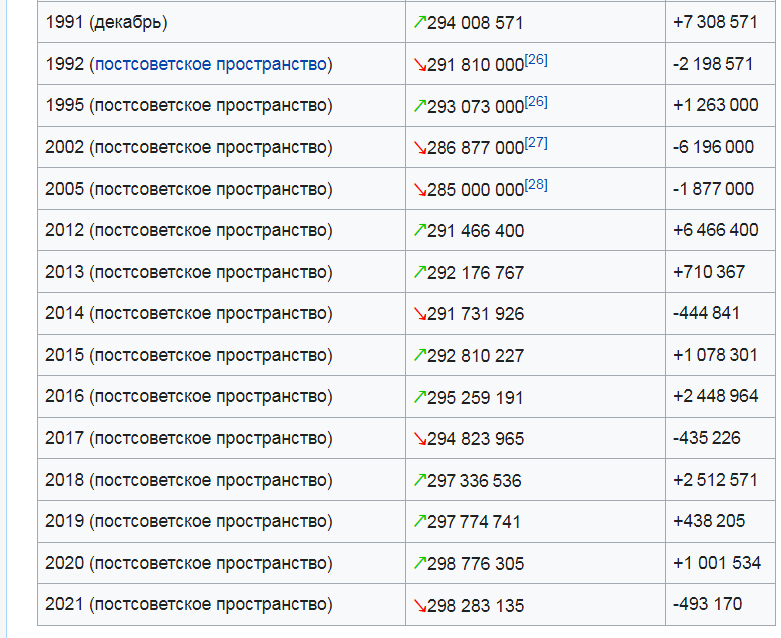The image size is (781, 638).
Task: Select the 2019 year label cell
Action: click(x=188, y=521)
